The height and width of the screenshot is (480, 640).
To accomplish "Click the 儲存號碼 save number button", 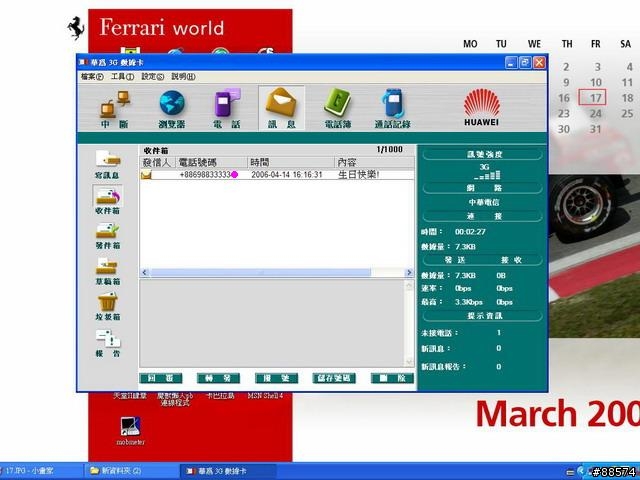I will (334, 378).
